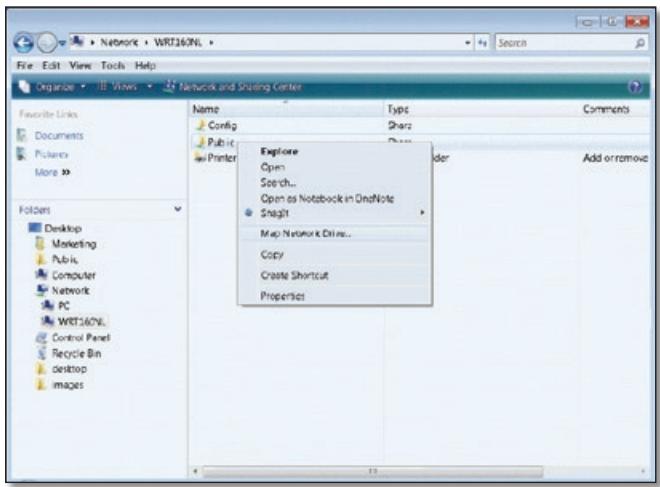
Task: Select Computer in folder tree
Action: point(74,275)
